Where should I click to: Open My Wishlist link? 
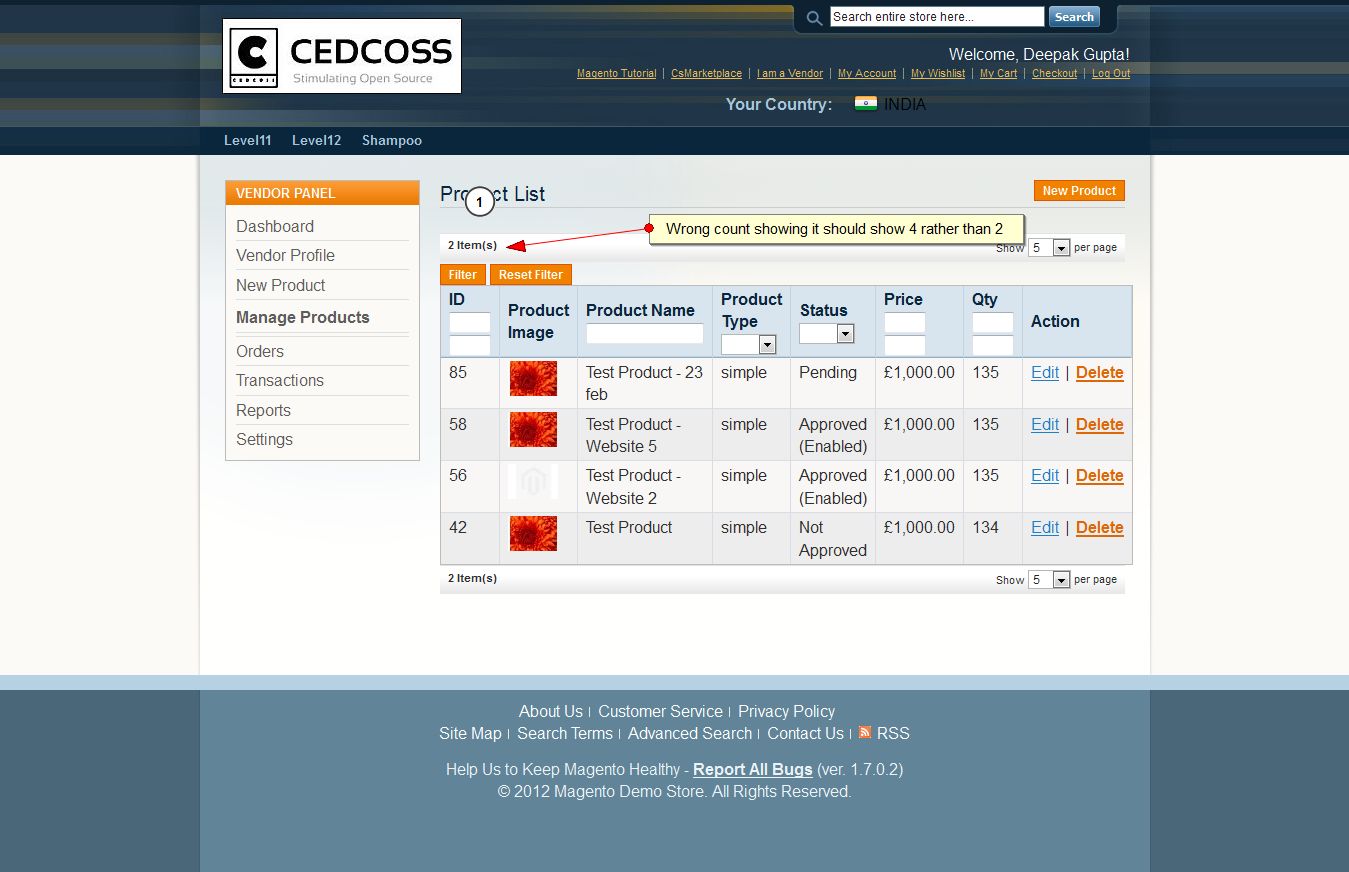[938, 73]
